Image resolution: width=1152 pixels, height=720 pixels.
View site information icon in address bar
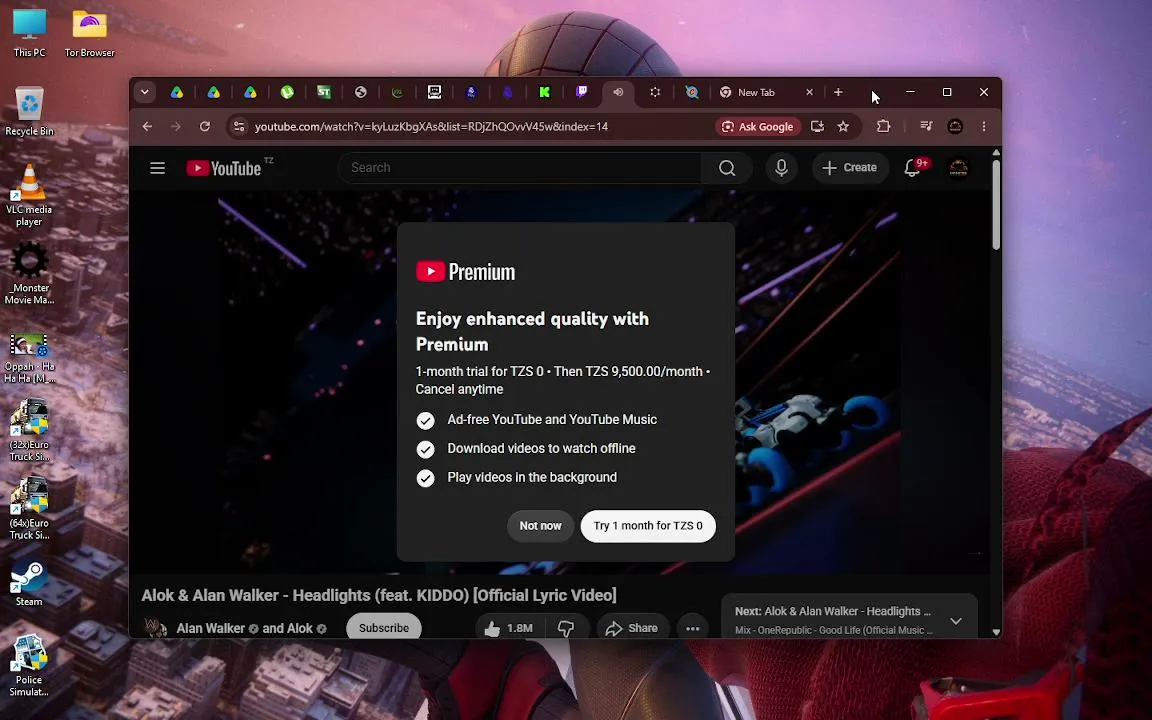pyautogui.click(x=239, y=126)
